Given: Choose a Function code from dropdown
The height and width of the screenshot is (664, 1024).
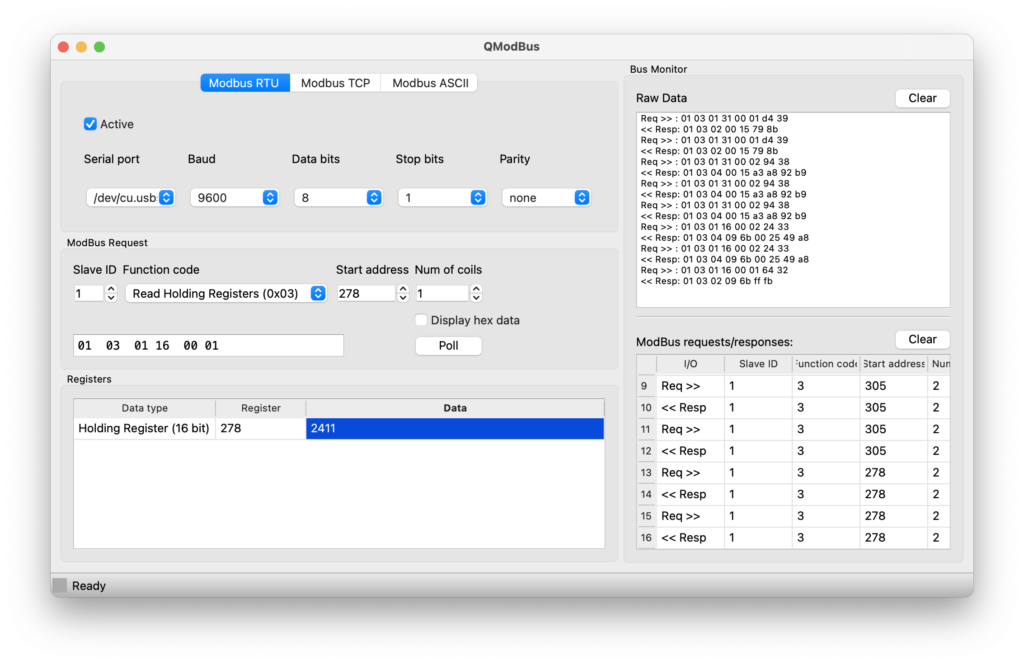Looking at the screenshot, I should [226, 294].
